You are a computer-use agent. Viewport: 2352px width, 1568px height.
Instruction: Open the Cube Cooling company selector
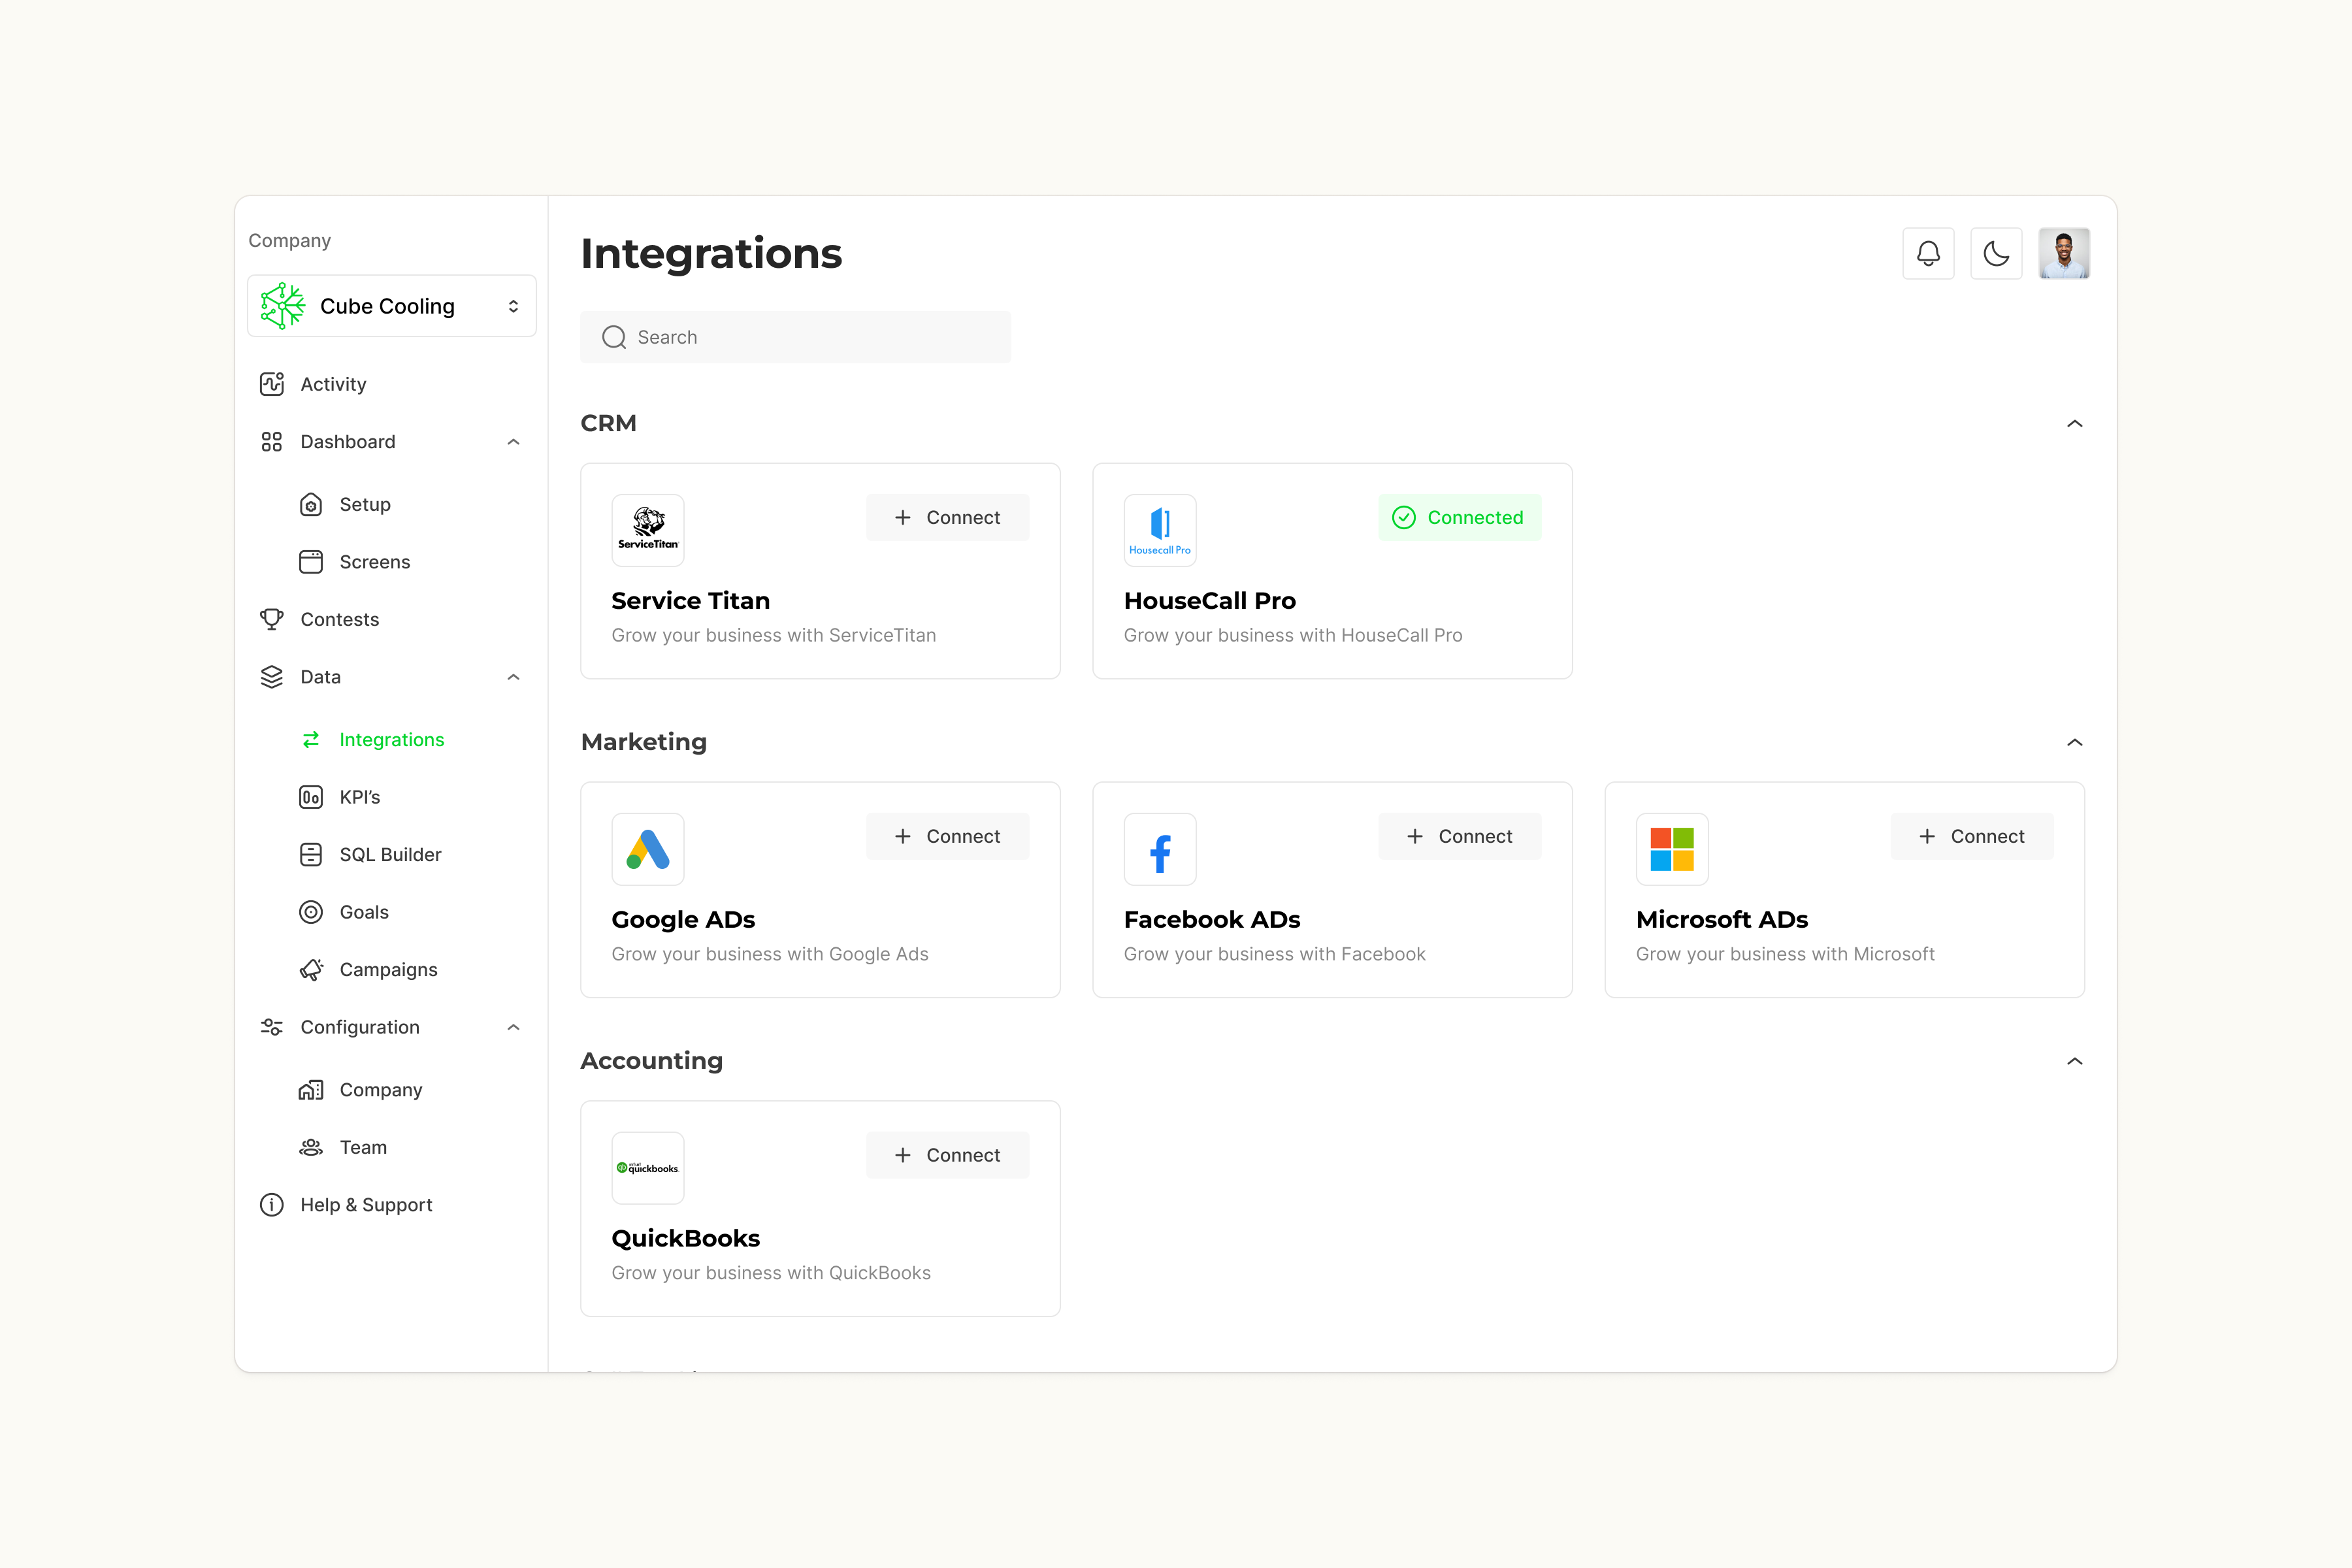coord(392,306)
